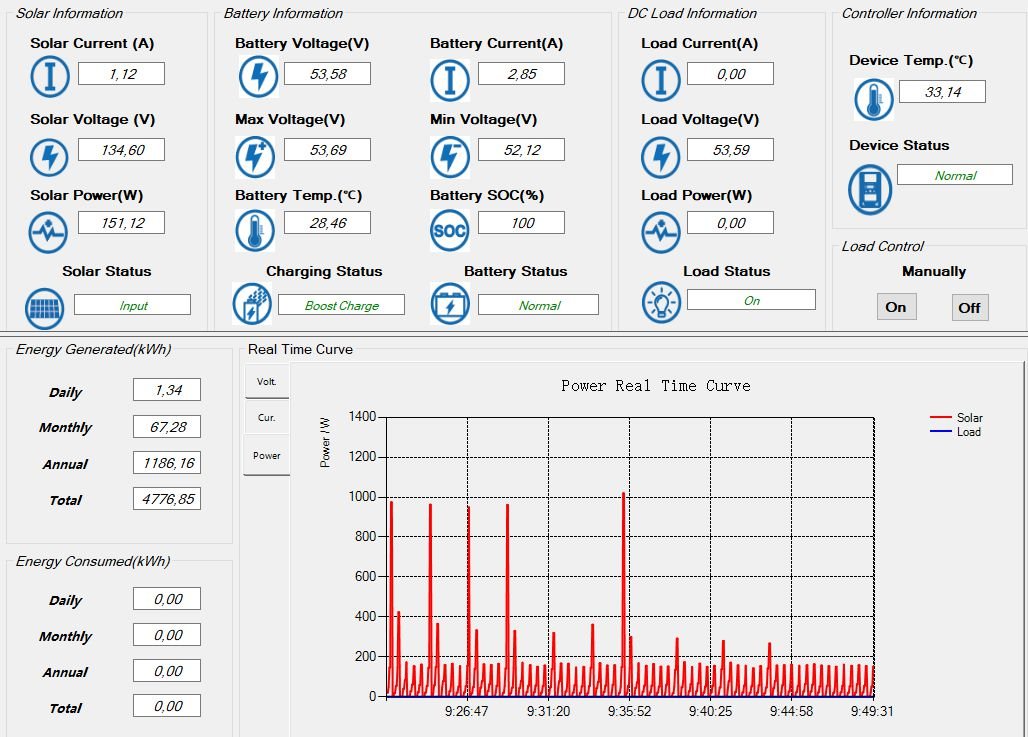Click the Device Status controller icon
The height and width of the screenshot is (737, 1028).
click(869, 189)
